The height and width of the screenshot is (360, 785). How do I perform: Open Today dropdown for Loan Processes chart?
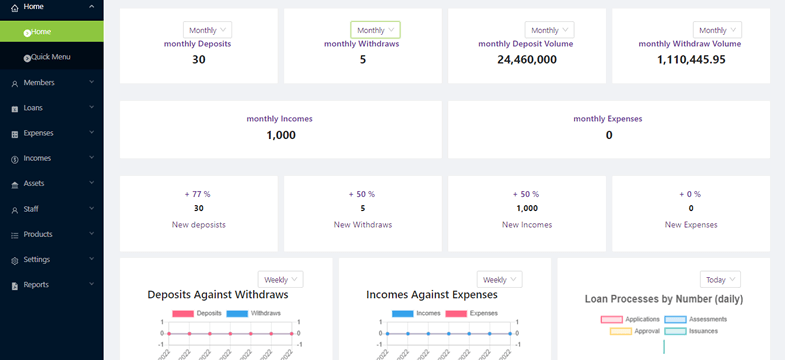point(720,279)
